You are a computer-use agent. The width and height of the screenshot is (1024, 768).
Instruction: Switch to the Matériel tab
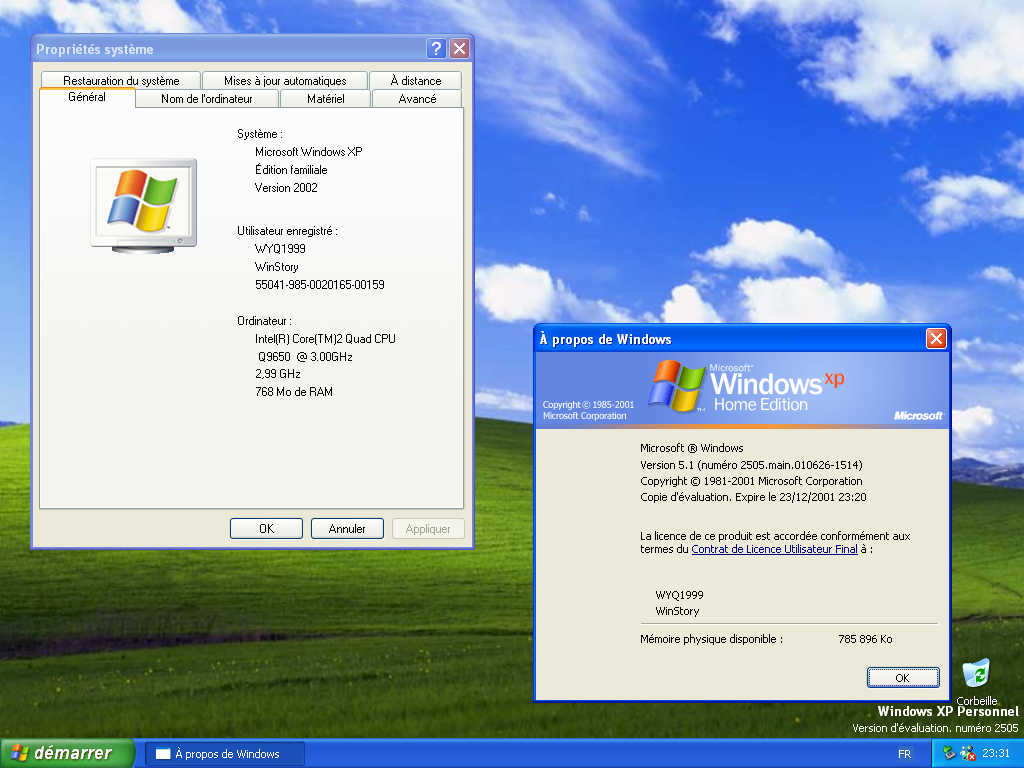pyautogui.click(x=325, y=99)
